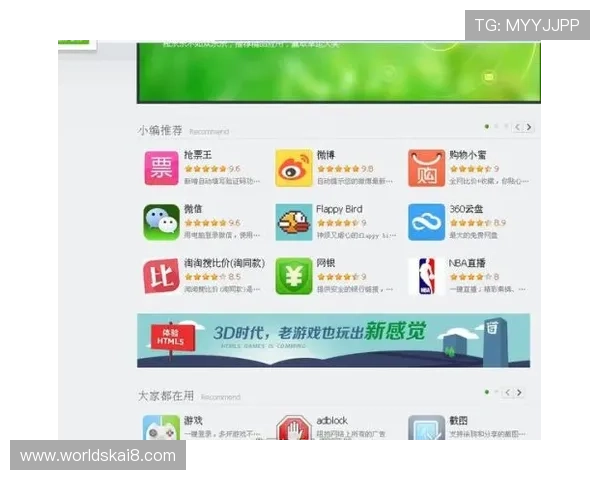Viewport: 600px width, 480px height.
Task: Click the 淘淘搜比价 star rating 8.5
Action: point(213,277)
